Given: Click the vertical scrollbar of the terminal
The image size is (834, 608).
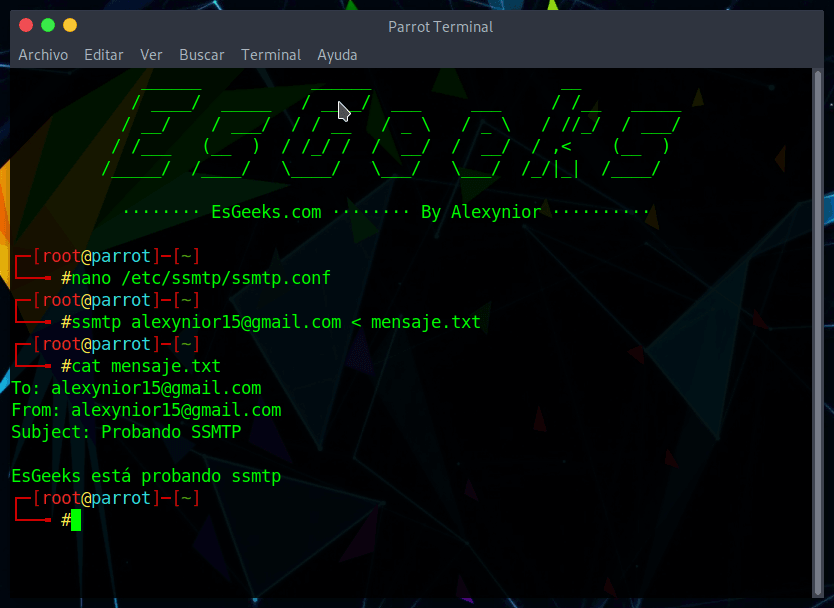Looking at the screenshot, I should pyautogui.click(x=818, y=333).
